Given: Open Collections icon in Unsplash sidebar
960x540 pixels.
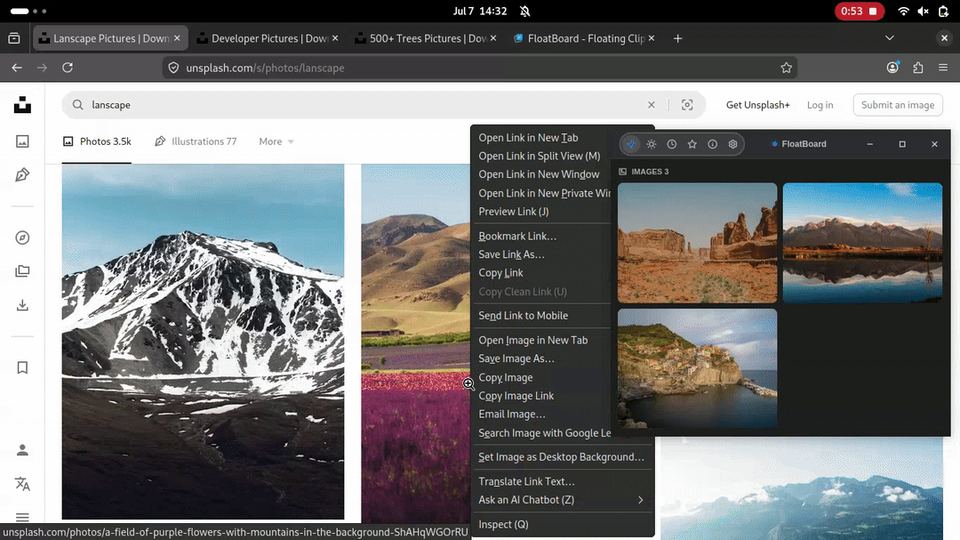Looking at the screenshot, I should point(23,271).
